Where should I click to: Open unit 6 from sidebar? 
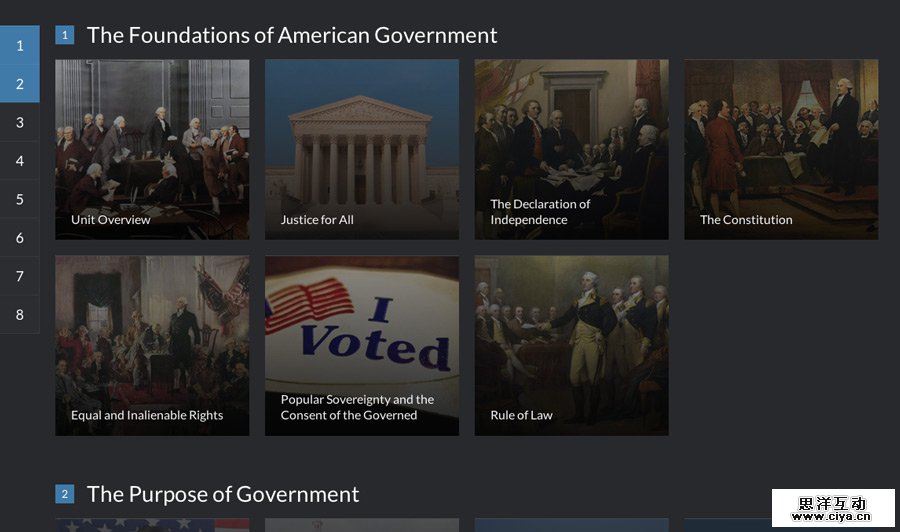[x=20, y=238]
